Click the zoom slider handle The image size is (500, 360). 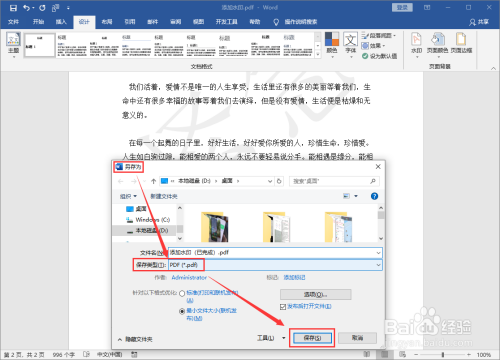[x=443, y=355]
